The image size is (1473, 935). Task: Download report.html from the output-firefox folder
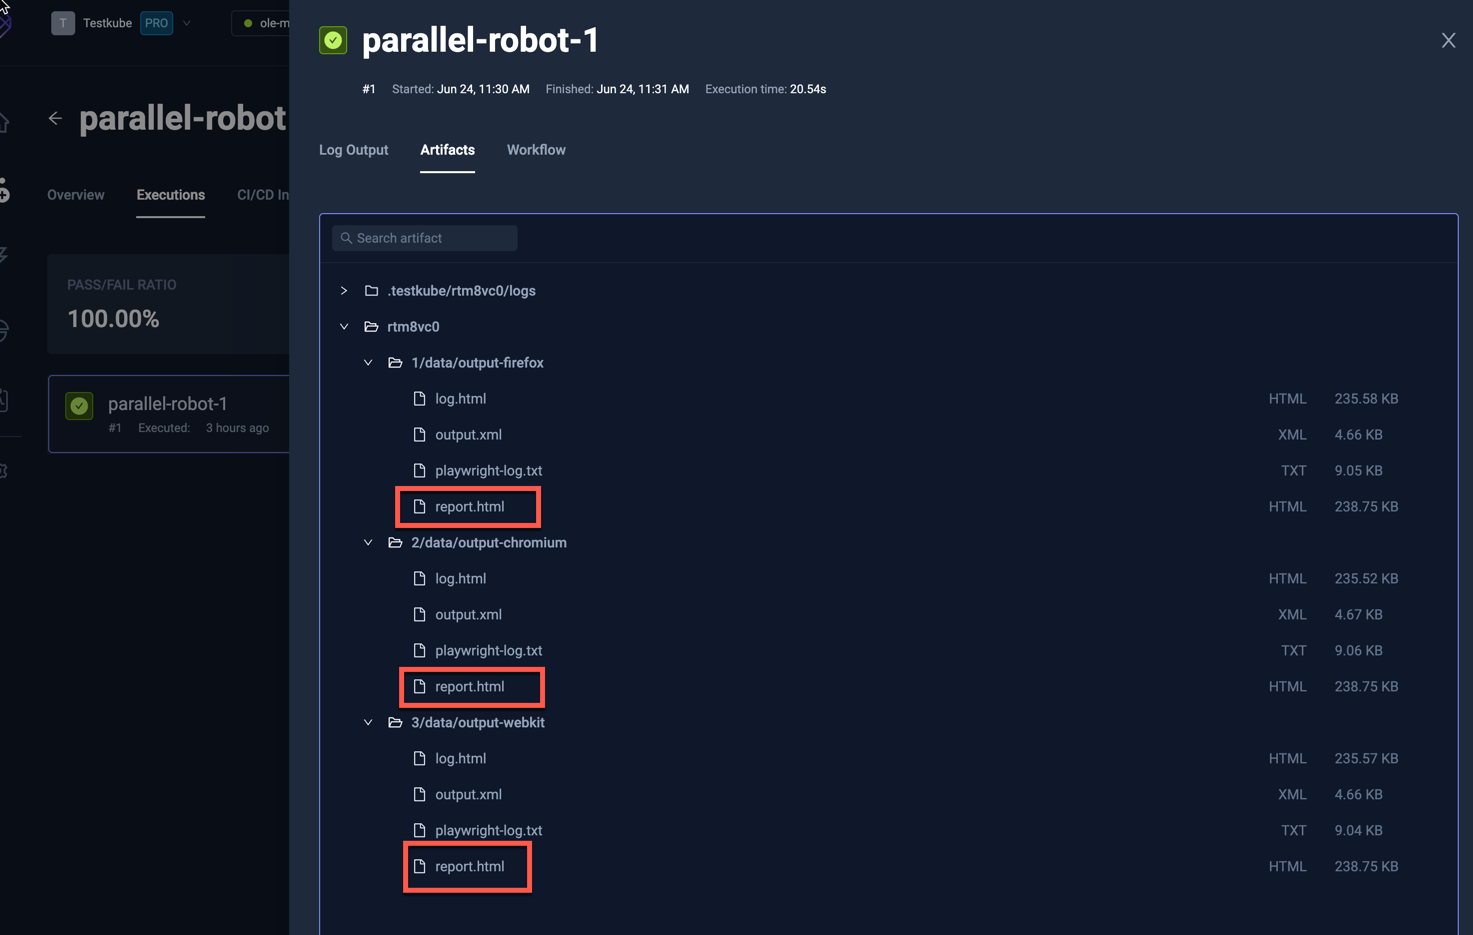pos(468,506)
